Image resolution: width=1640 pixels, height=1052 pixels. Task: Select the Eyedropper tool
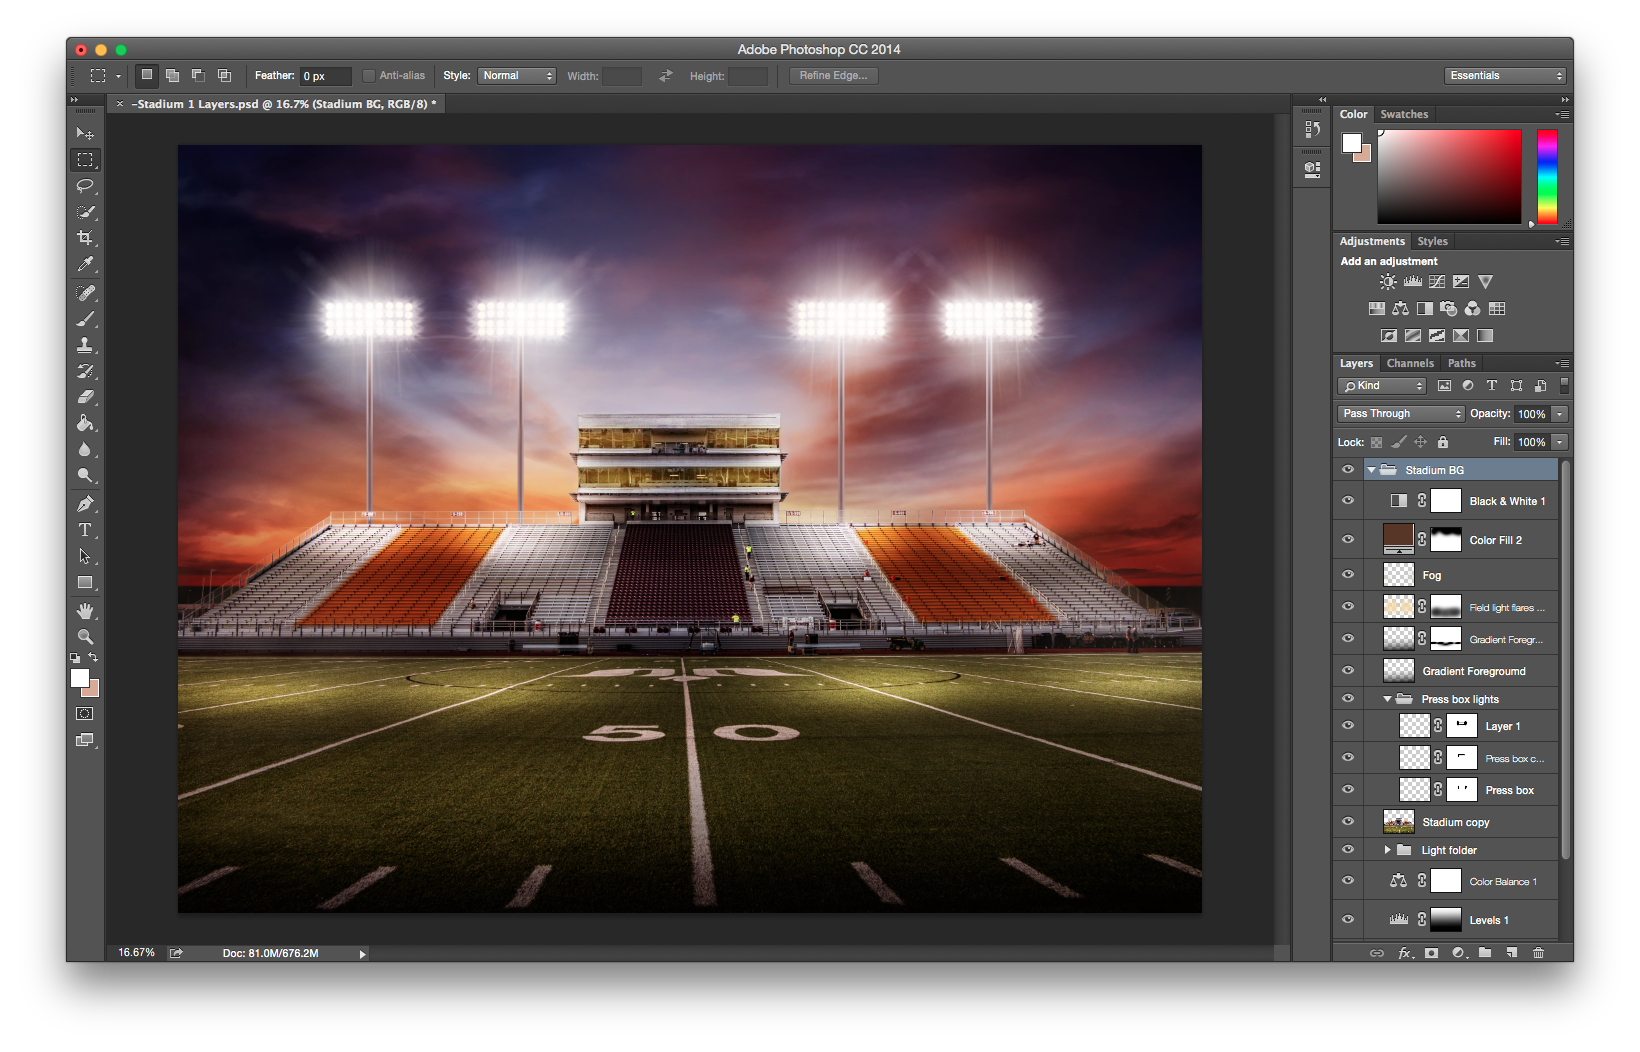[x=85, y=264]
